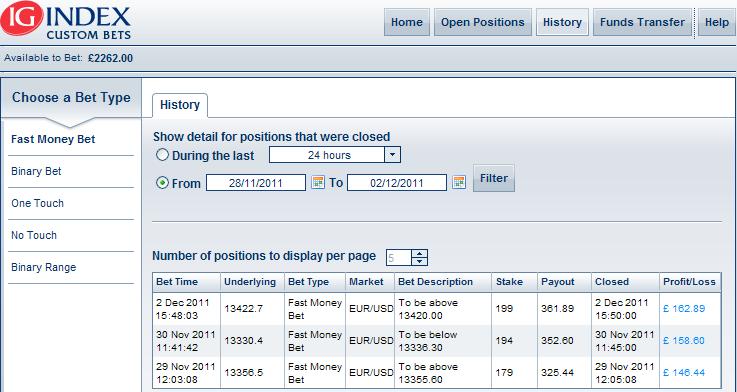The width and height of the screenshot is (737, 392).
Task: Apply the date Filter button
Action: [494, 178]
